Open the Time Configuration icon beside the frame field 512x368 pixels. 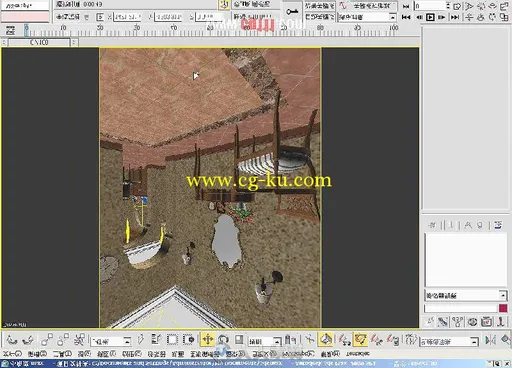[457, 6]
